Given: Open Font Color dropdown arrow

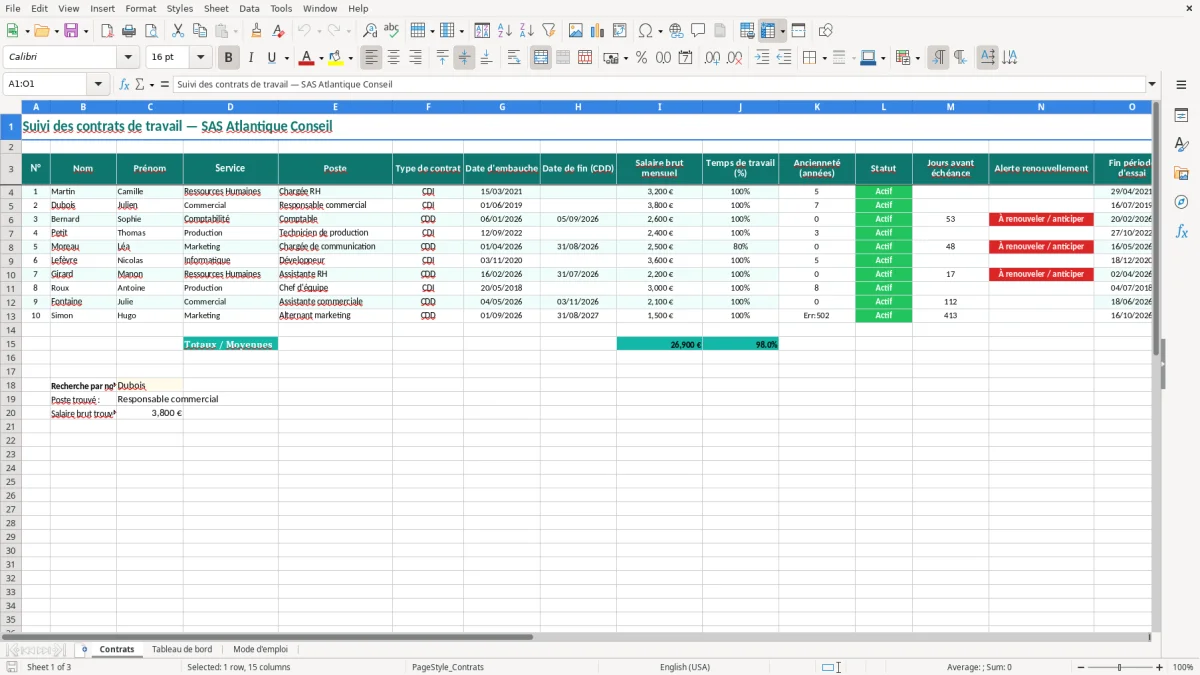Looking at the screenshot, I should pos(321,58).
